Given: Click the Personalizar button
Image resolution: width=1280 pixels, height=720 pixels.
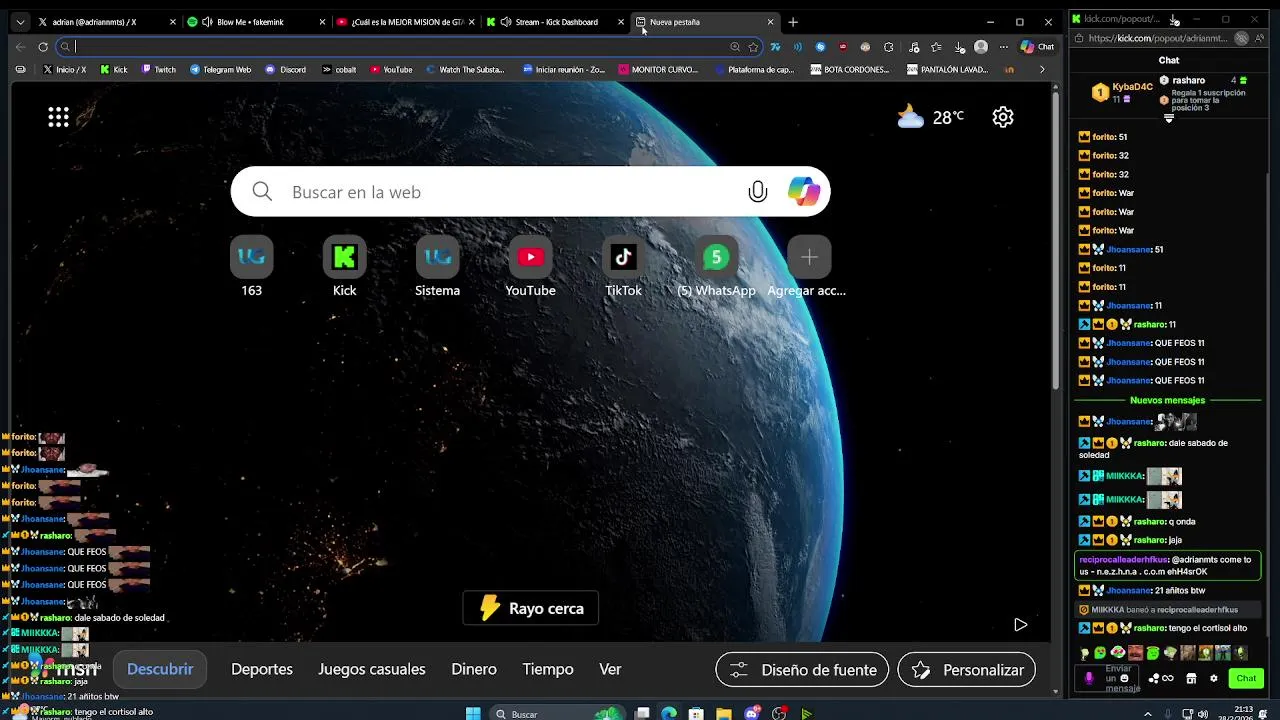Looking at the screenshot, I should point(966,670).
